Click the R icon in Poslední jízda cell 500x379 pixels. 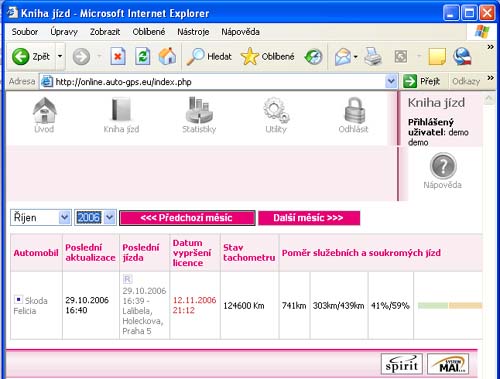(x=127, y=279)
